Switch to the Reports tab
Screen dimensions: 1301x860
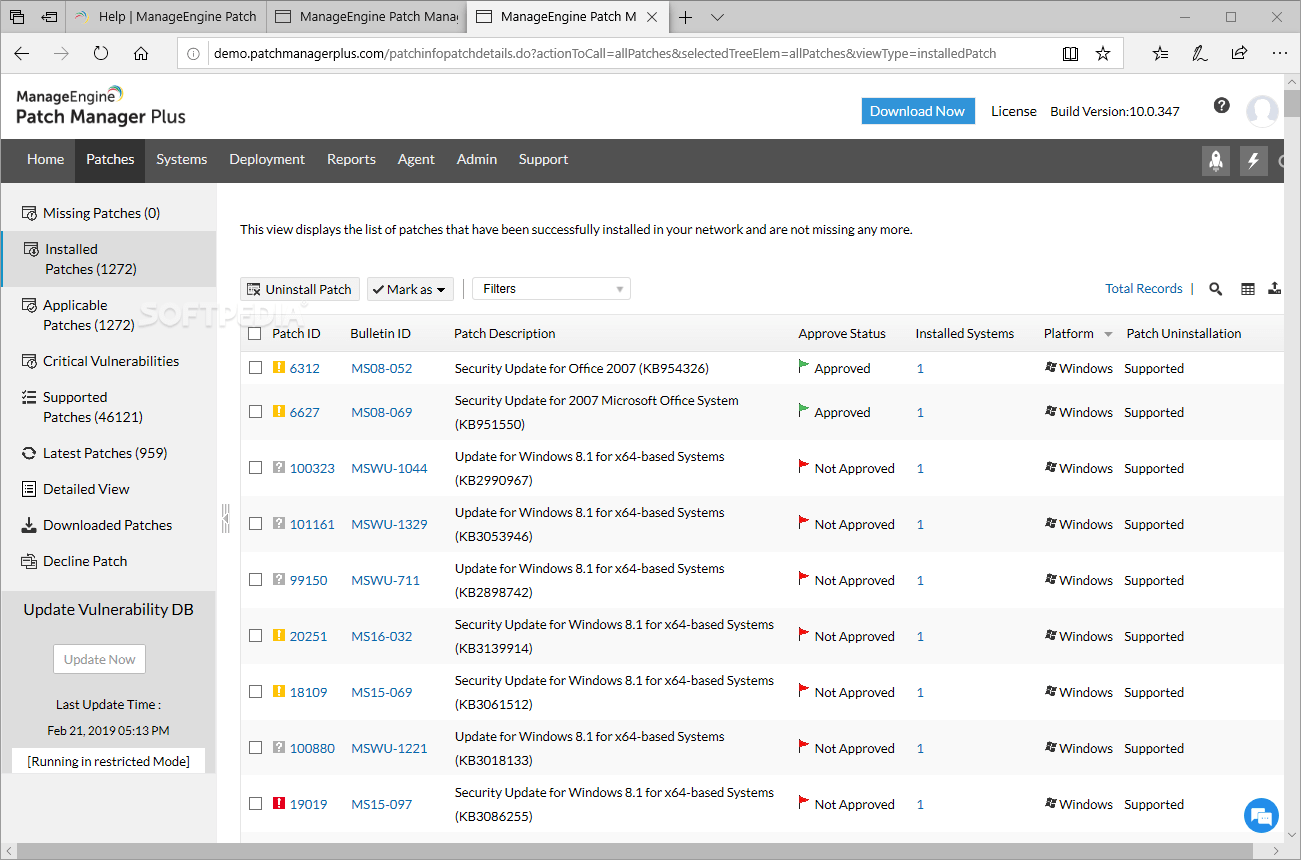351,159
